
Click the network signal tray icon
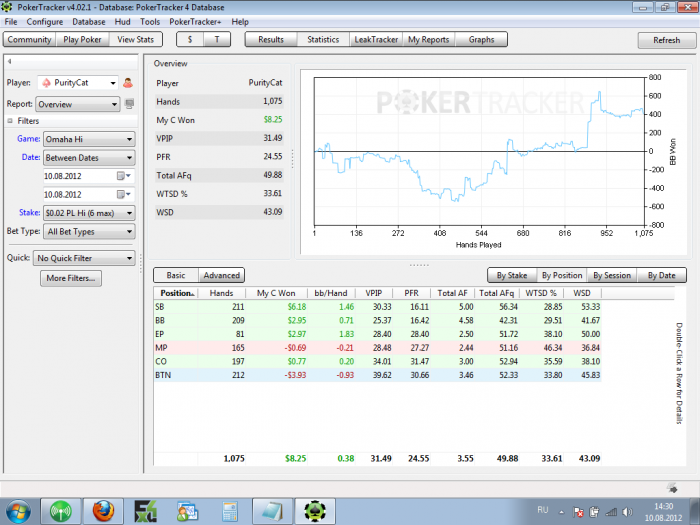click(611, 512)
